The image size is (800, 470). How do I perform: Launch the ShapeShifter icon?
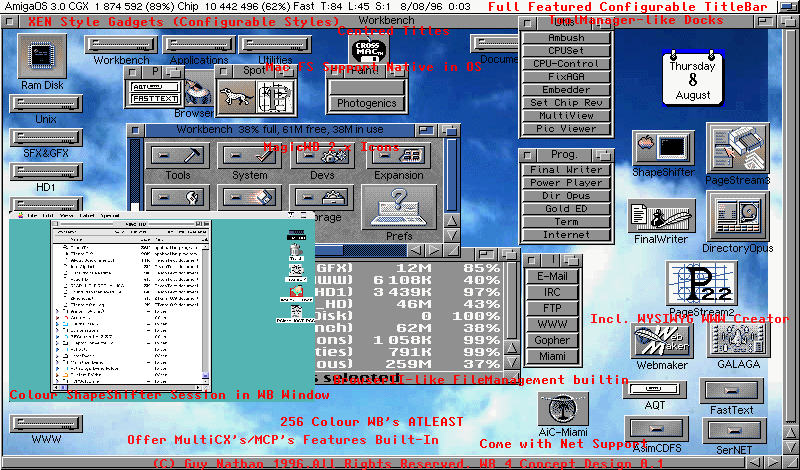point(663,147)
